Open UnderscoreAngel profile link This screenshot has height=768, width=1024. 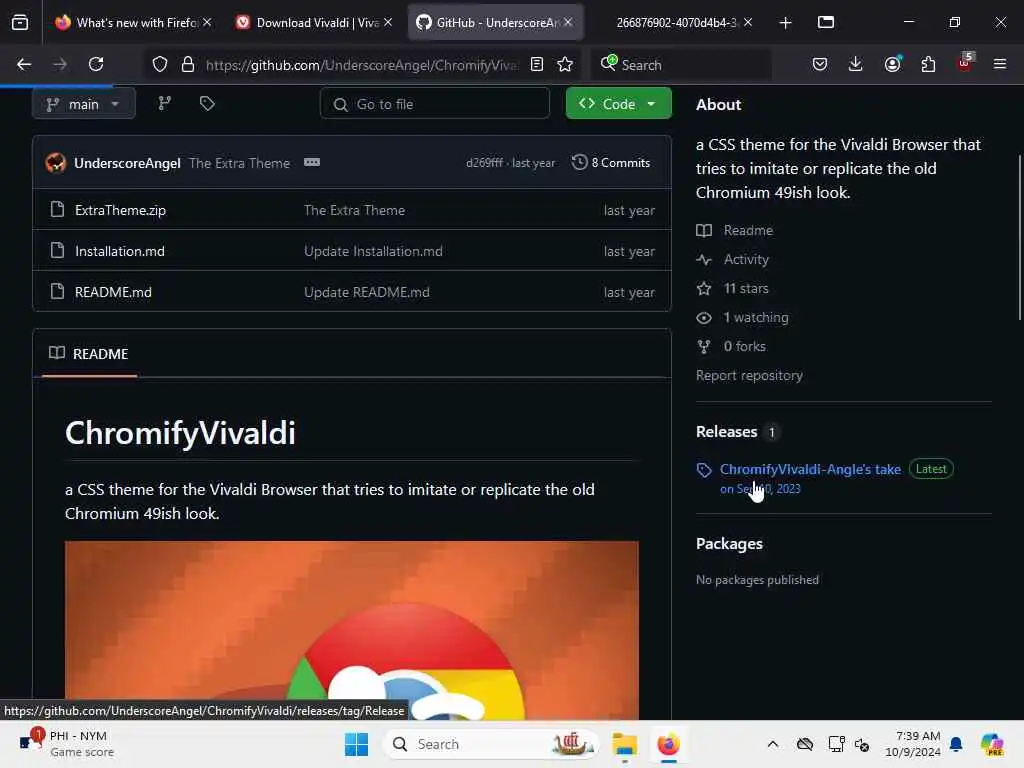(x=127, y=163)
